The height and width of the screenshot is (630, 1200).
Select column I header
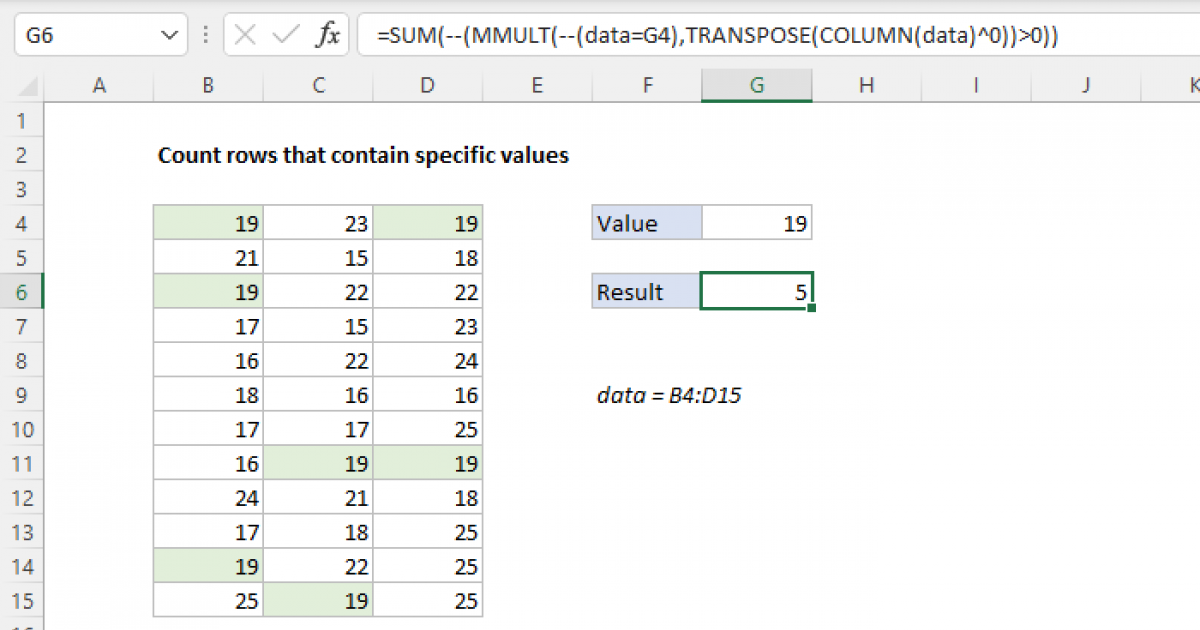point(976,87)
